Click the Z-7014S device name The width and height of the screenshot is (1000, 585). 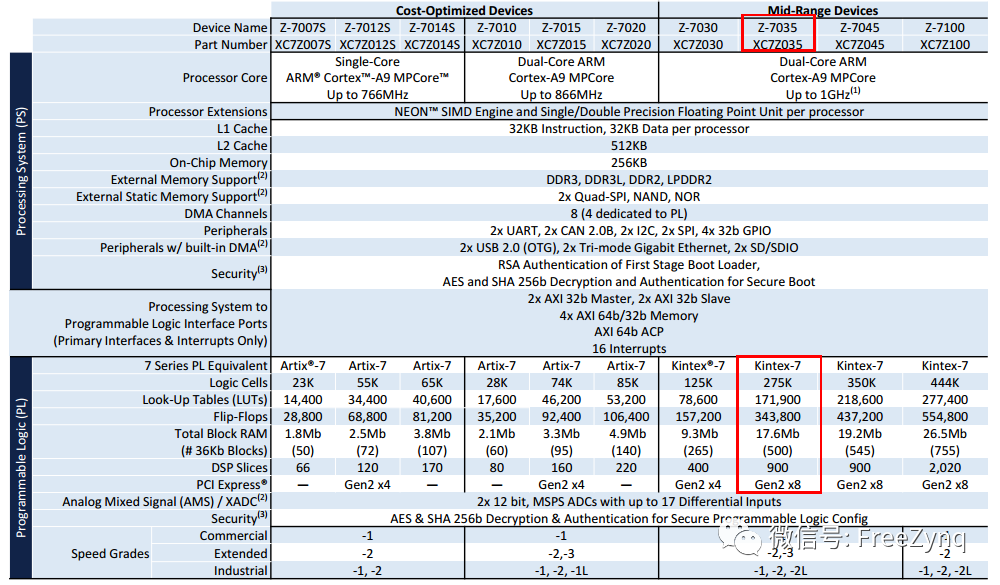point(432,27)
